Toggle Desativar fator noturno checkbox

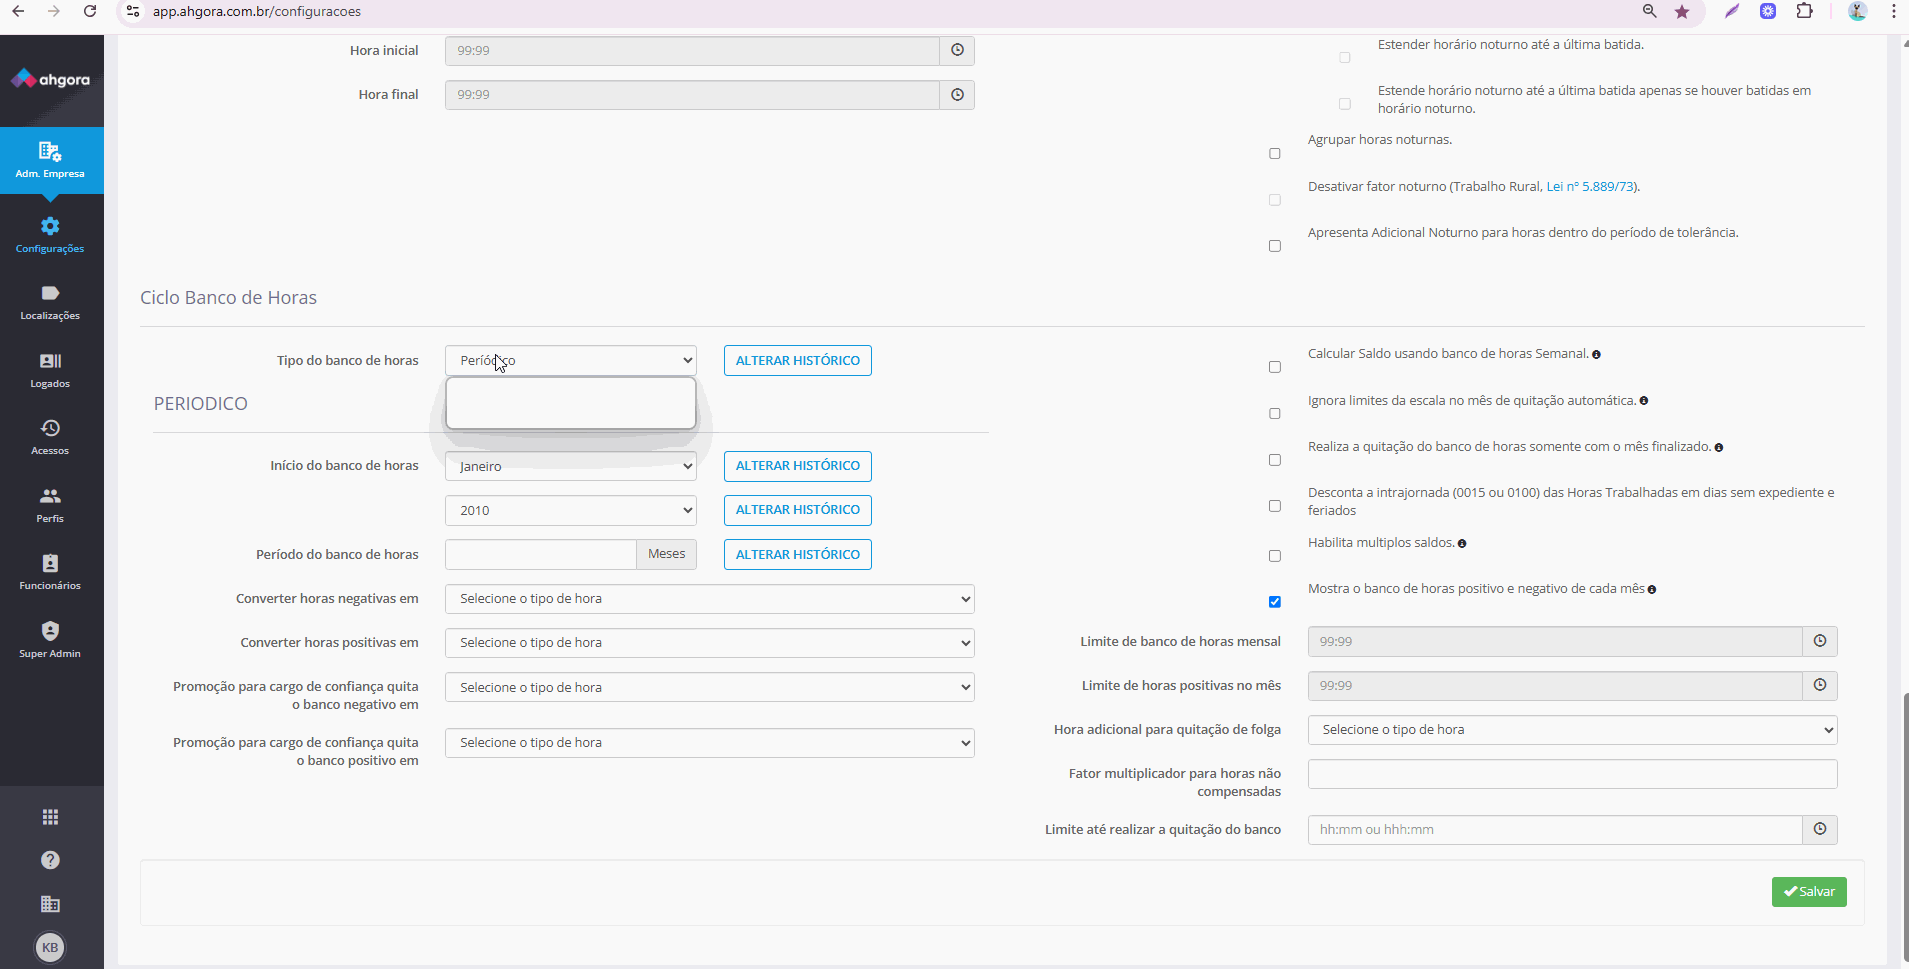[x=1275, y=200]
